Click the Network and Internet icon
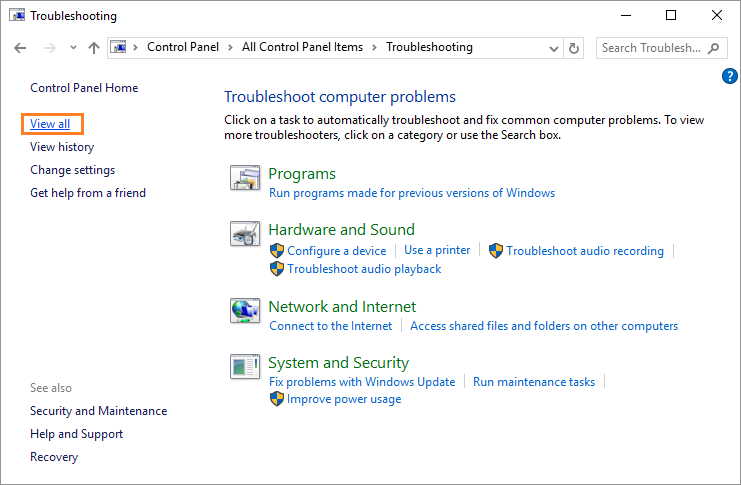This screenshot has height=485, width=741. [x=245, y=311]
